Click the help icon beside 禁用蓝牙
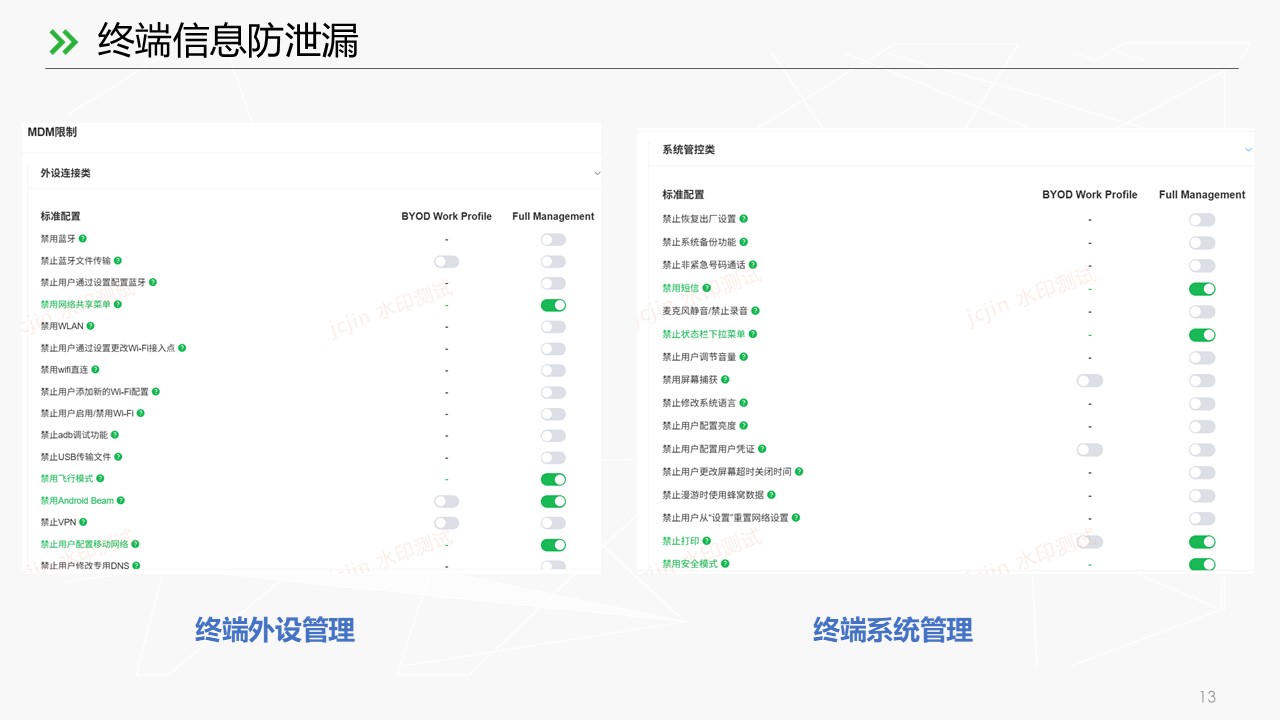The width and height of the screenshot is (1280, 720). tap(83, 239)
